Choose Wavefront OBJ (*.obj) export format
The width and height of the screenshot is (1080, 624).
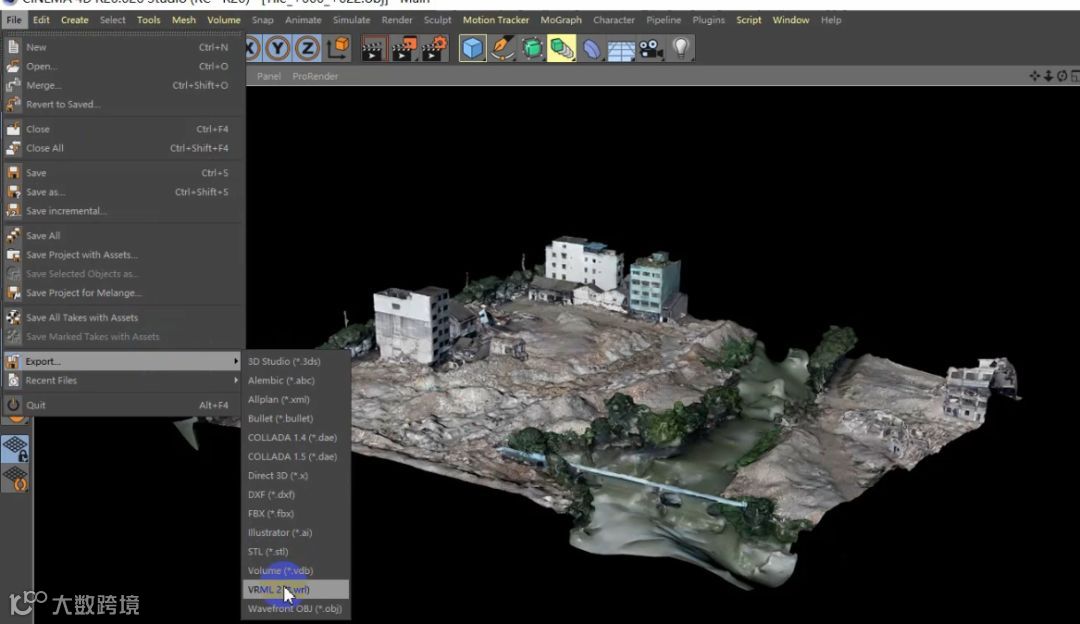coord(295,608)
